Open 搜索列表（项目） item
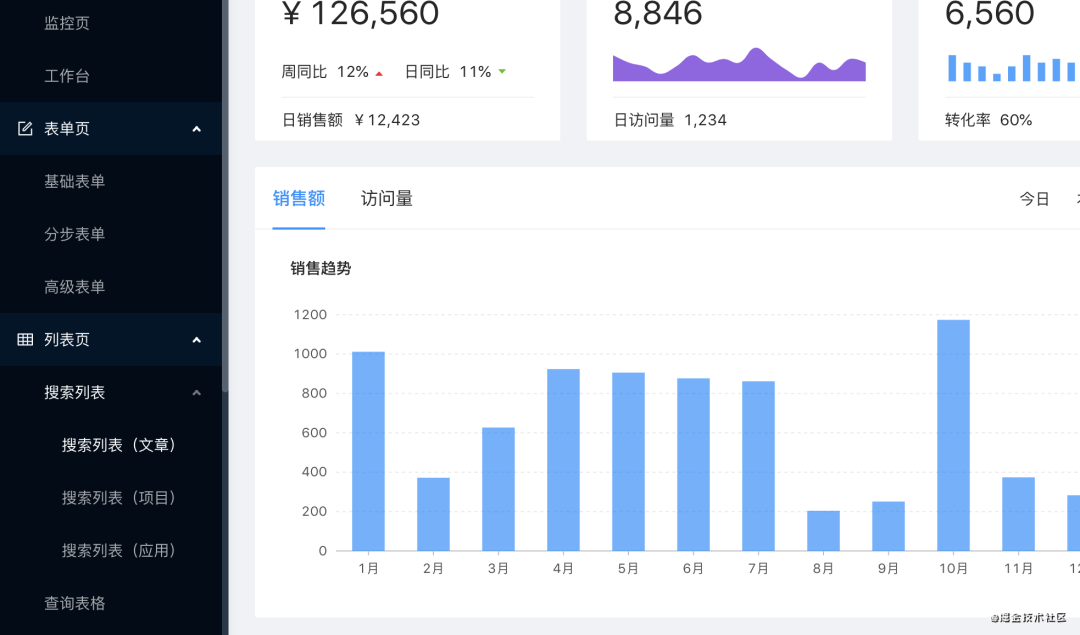 tap(118, 498)
